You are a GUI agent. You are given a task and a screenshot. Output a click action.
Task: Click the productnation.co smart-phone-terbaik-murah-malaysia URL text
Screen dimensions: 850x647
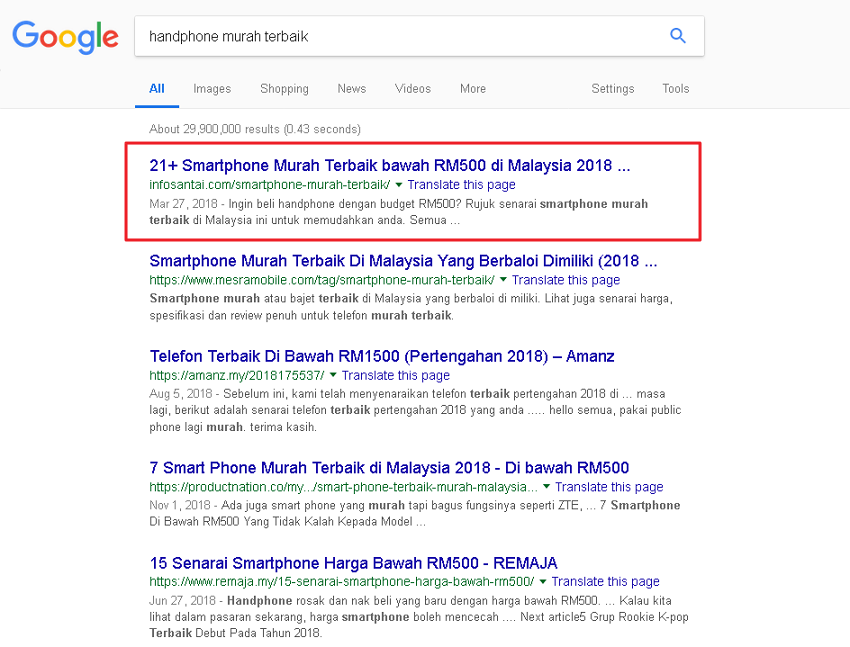pos(343,487)
